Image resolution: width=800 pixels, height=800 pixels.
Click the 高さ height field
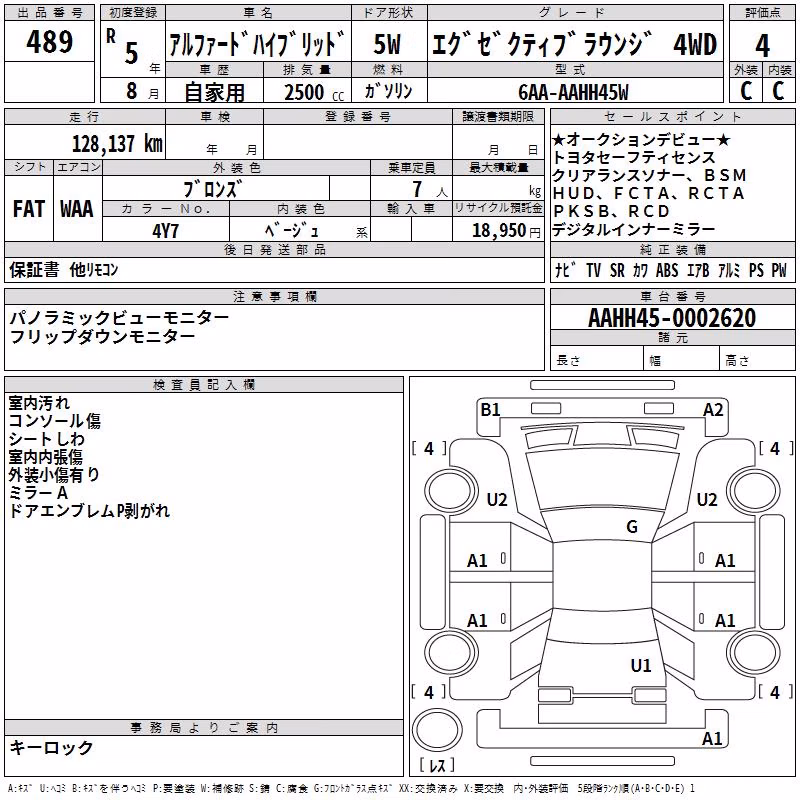point(757,360)
